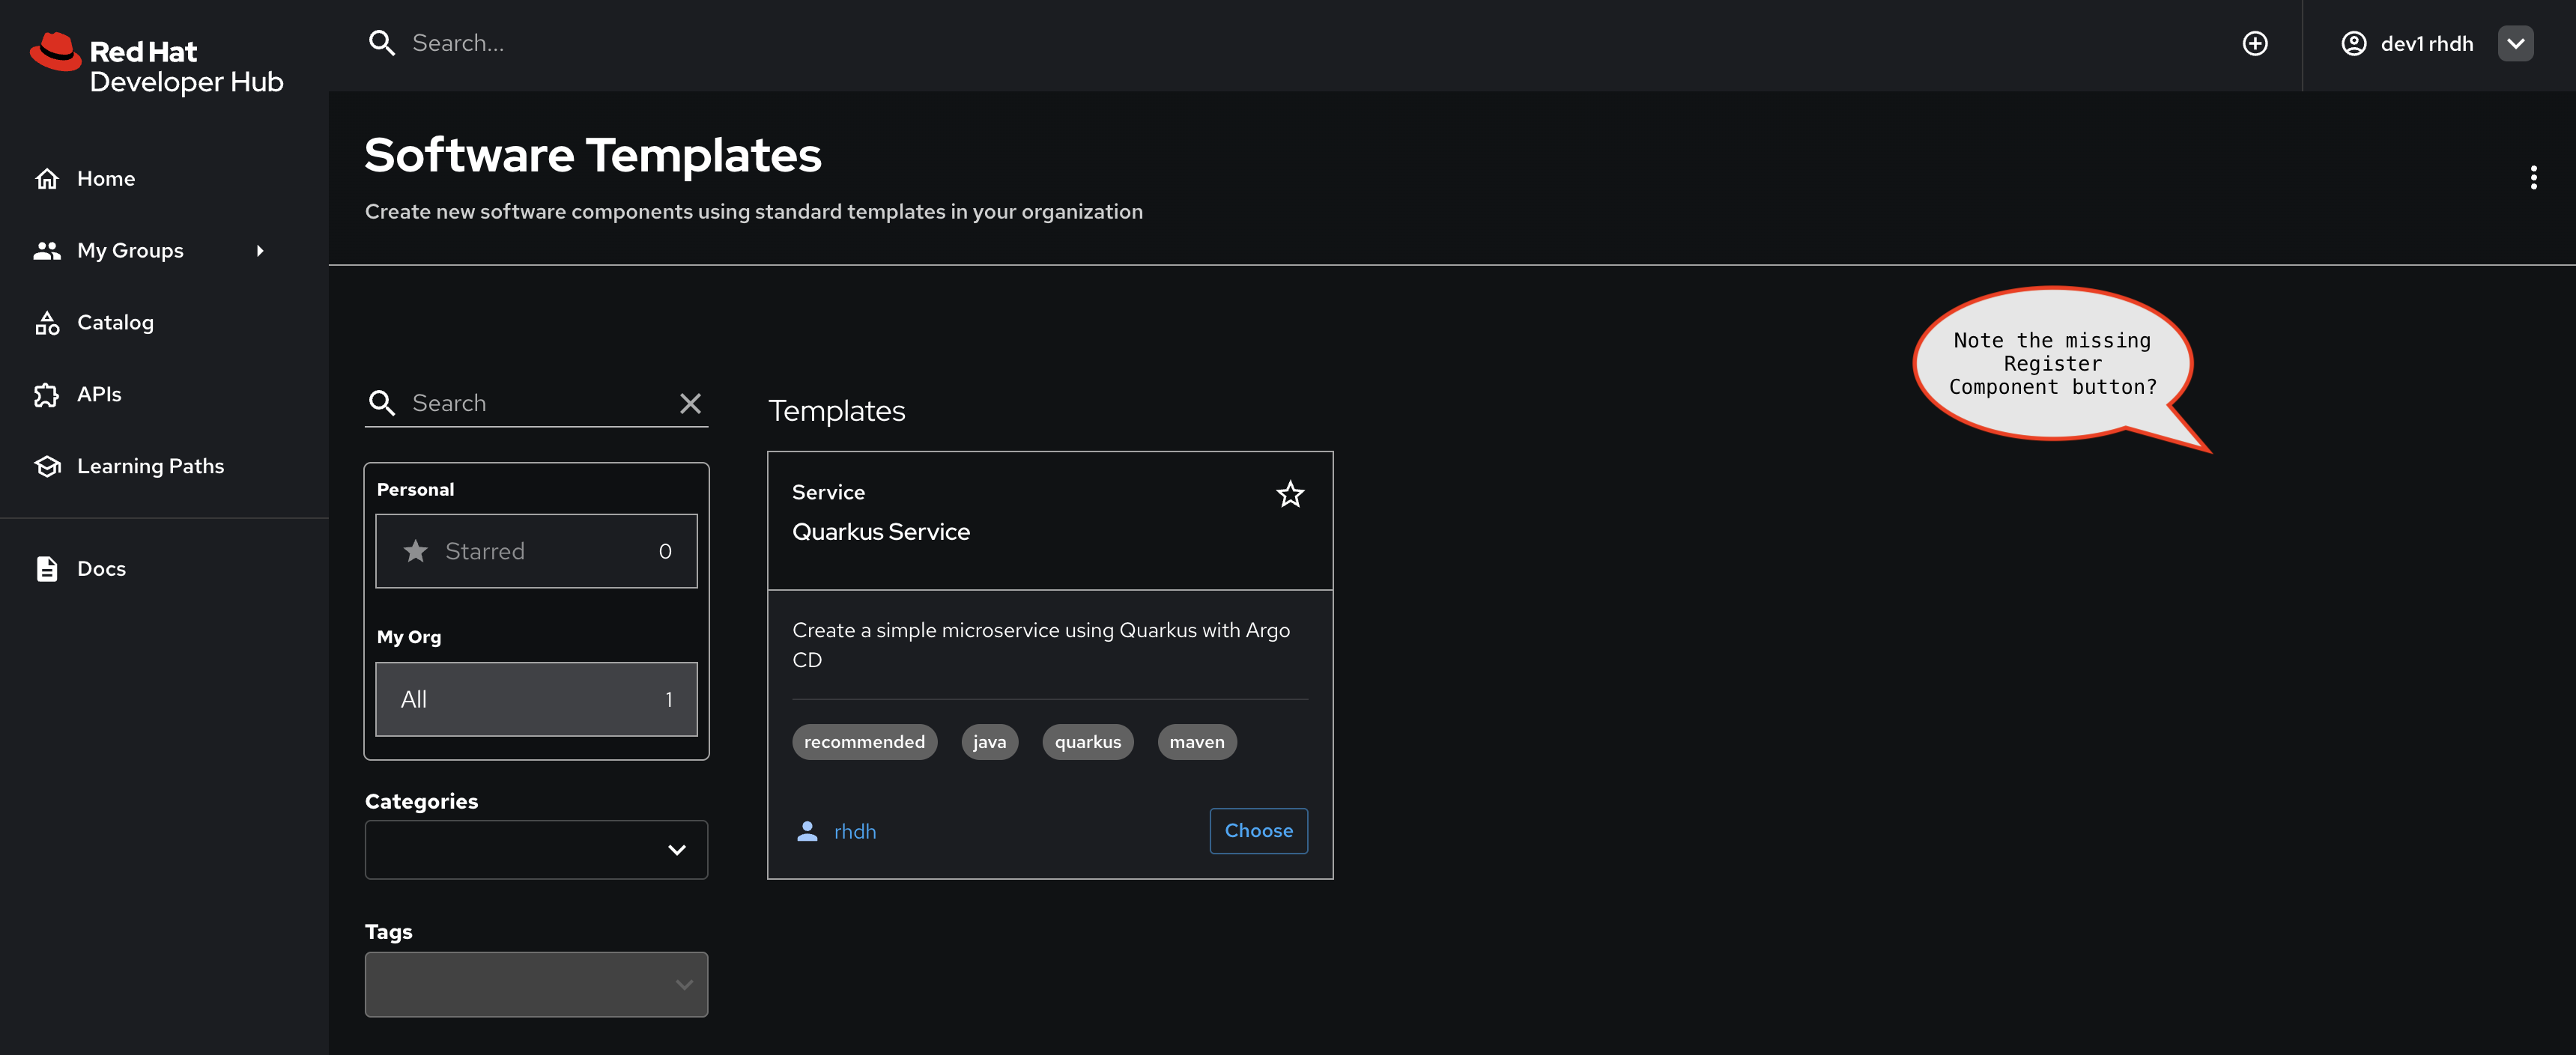
Task: Click the owner person icon beside rhdh
Action: [x=807, y=831]
